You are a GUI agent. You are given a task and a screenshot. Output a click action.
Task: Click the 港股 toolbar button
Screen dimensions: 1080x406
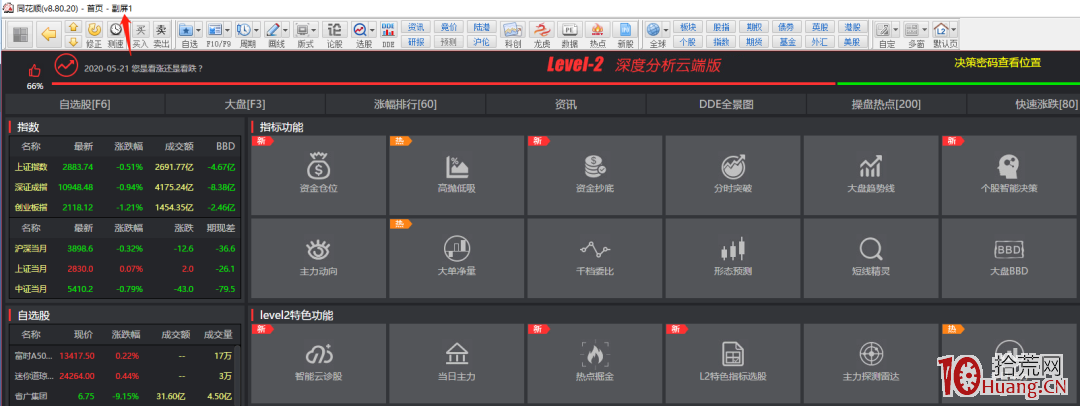852,27
